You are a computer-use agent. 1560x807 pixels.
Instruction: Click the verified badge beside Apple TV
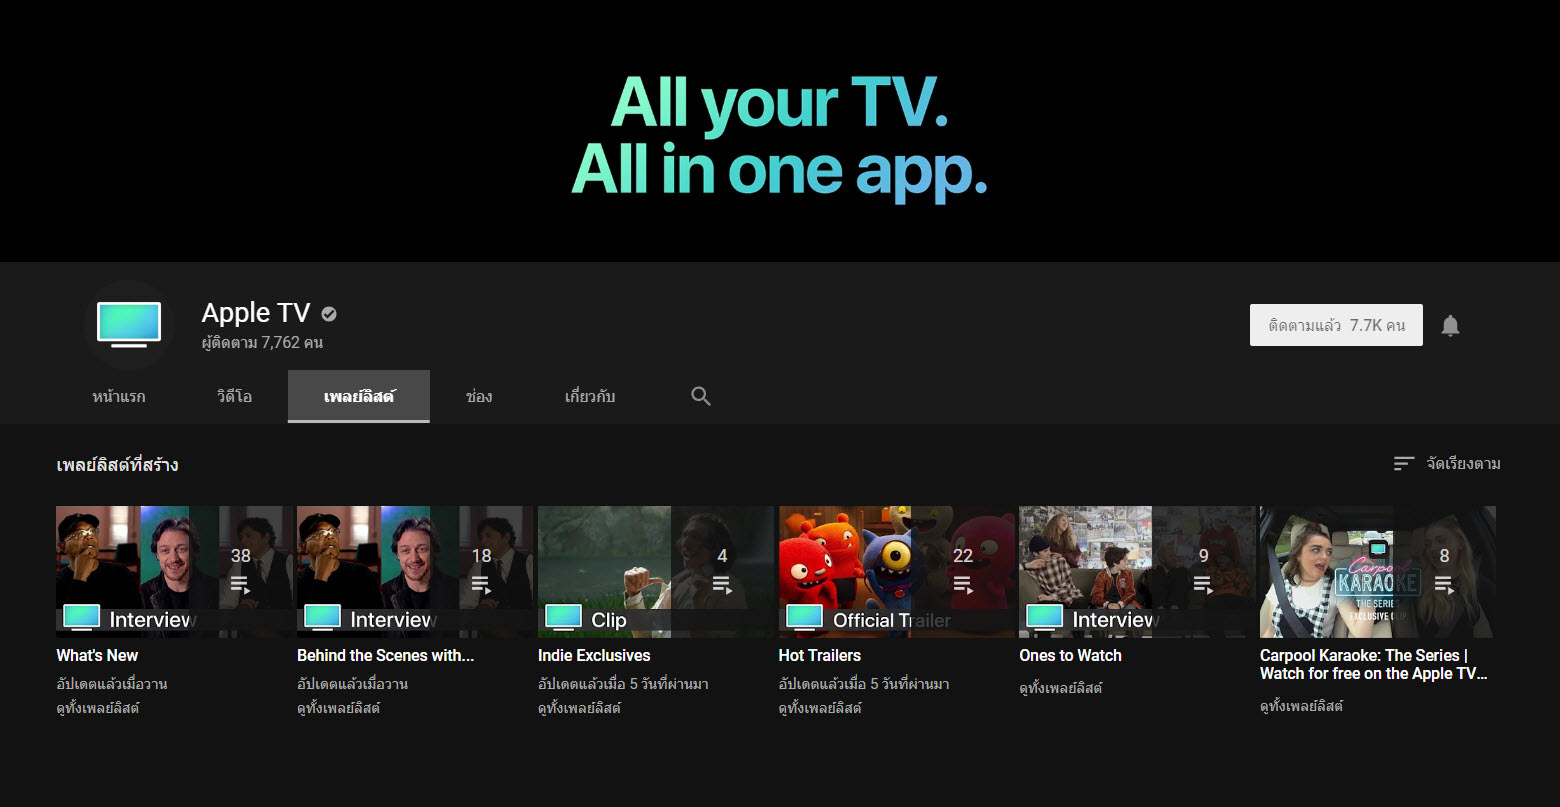tap(328, 312)
